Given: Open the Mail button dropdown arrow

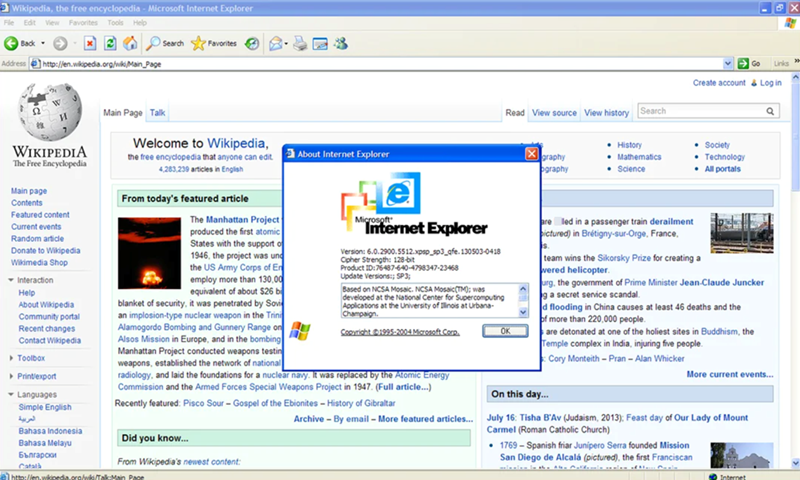Looking at the screenshot, I should 286,44.
